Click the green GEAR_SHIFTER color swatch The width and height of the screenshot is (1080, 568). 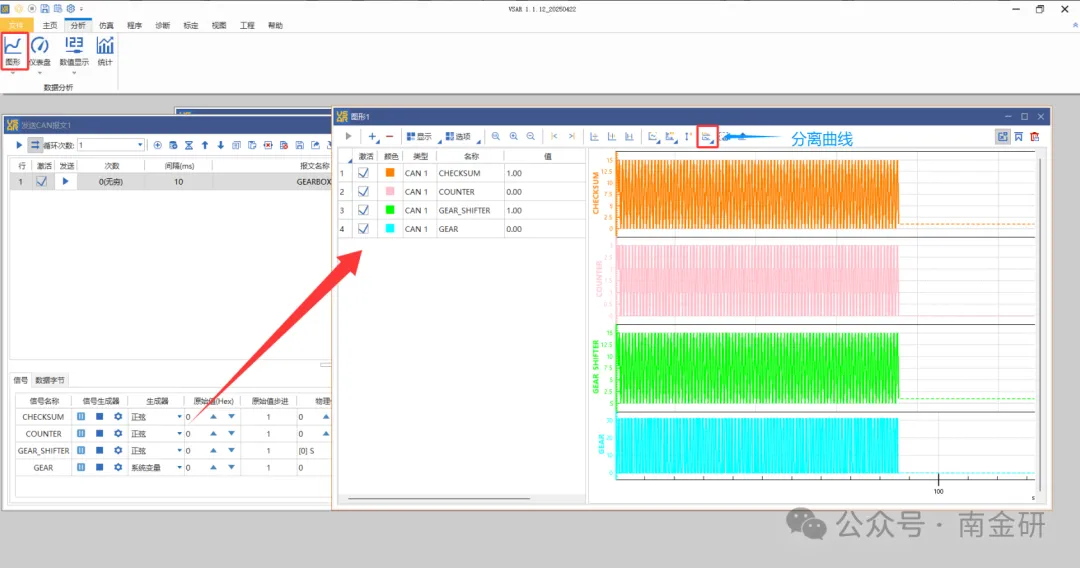click(x=390, y=210)
